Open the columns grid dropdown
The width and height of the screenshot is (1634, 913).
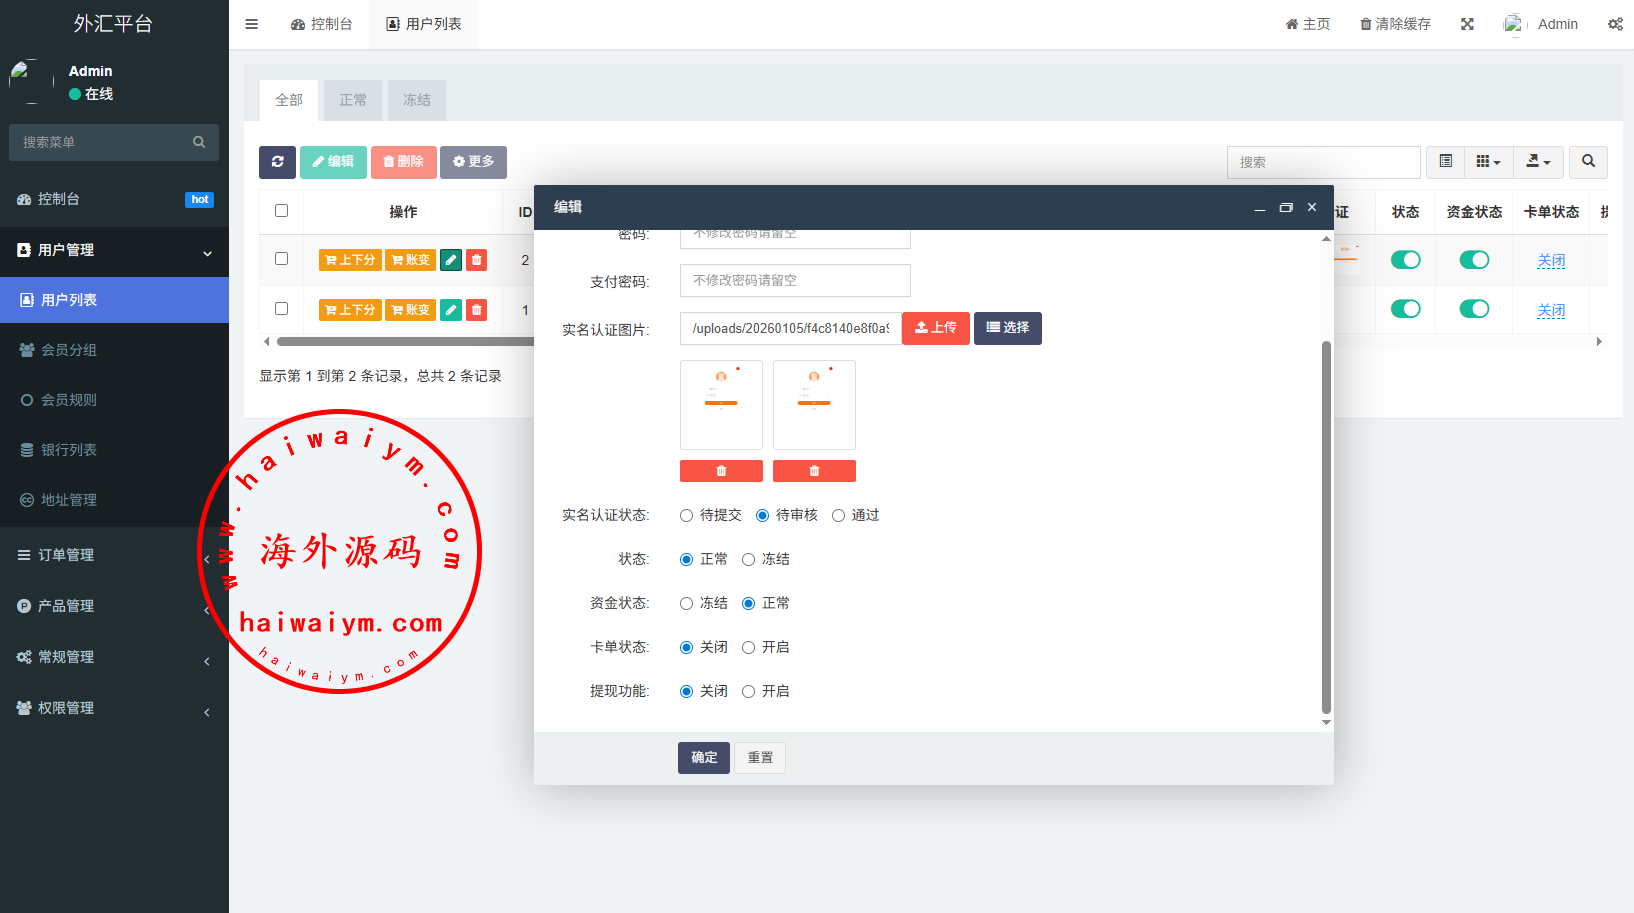pyautogui.click(x=1488, y=162)
